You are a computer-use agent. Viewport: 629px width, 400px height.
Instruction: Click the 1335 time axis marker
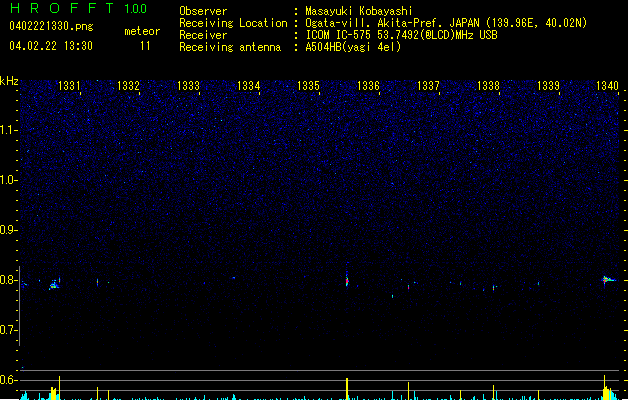point(308,86)
